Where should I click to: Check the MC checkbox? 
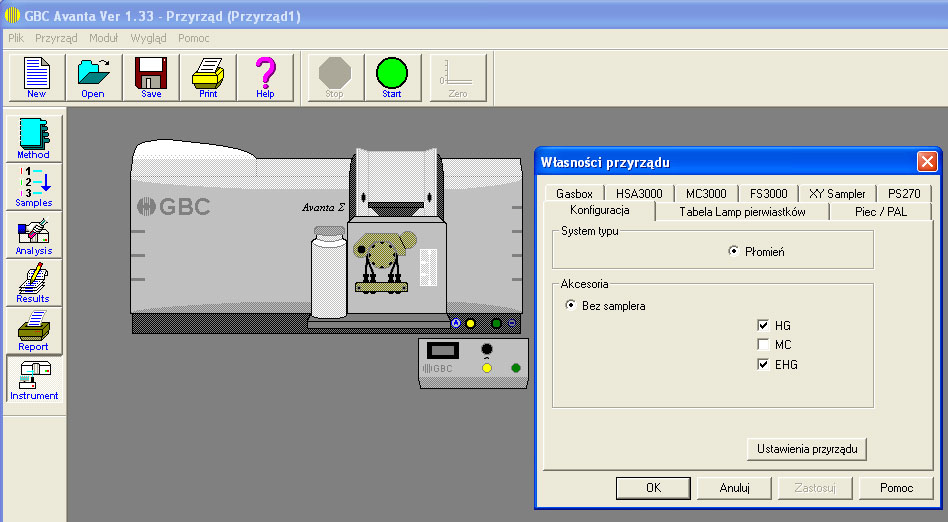[763, 345]
